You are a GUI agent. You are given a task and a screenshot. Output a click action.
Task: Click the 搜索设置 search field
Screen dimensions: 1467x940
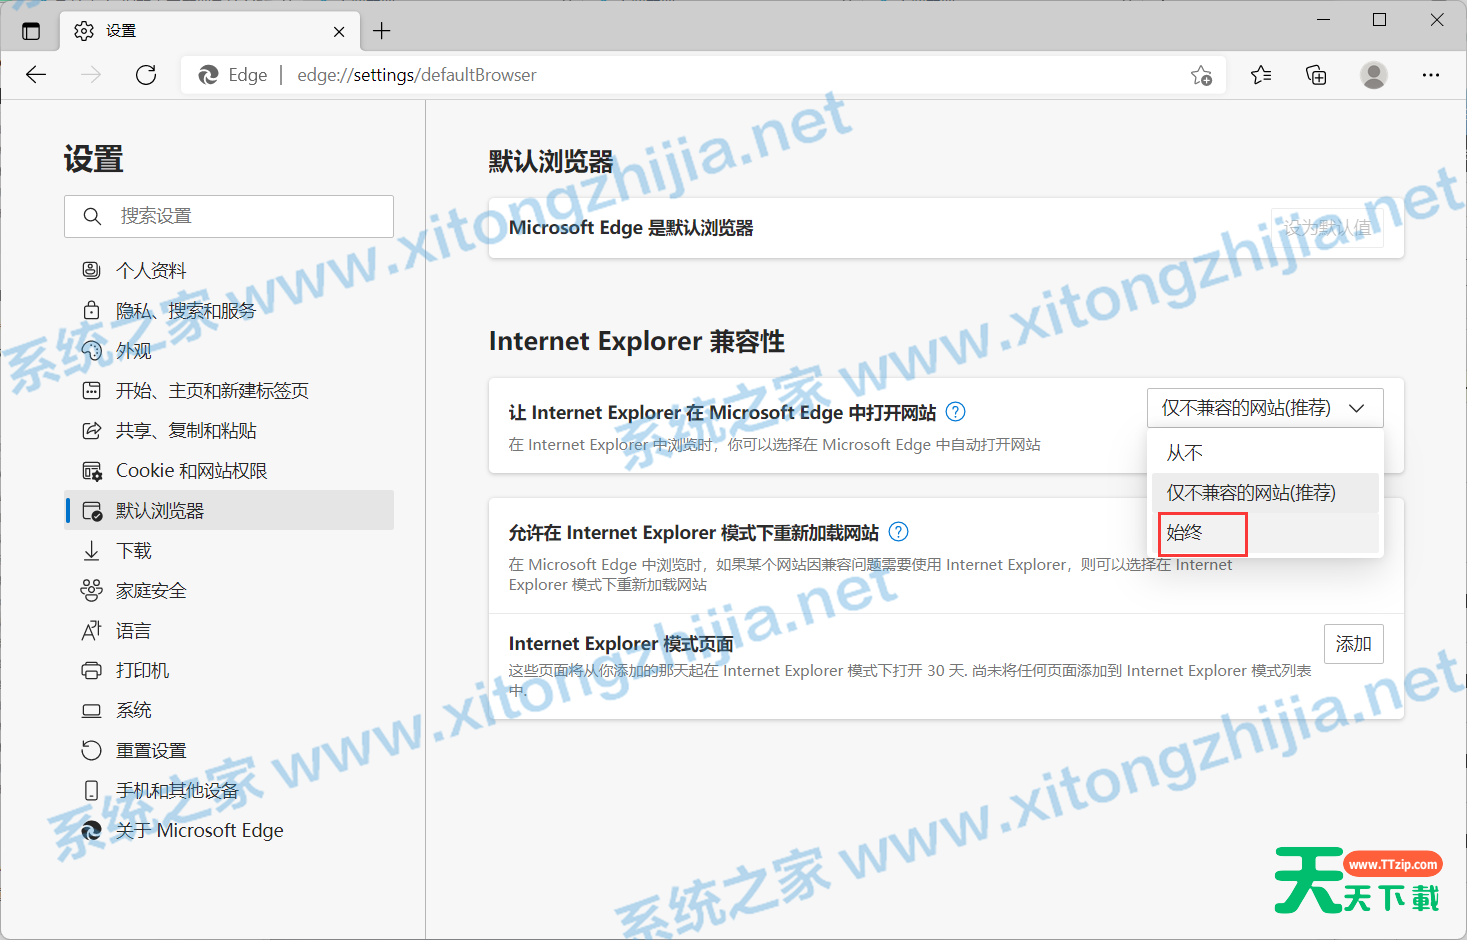tap(229, 216)
